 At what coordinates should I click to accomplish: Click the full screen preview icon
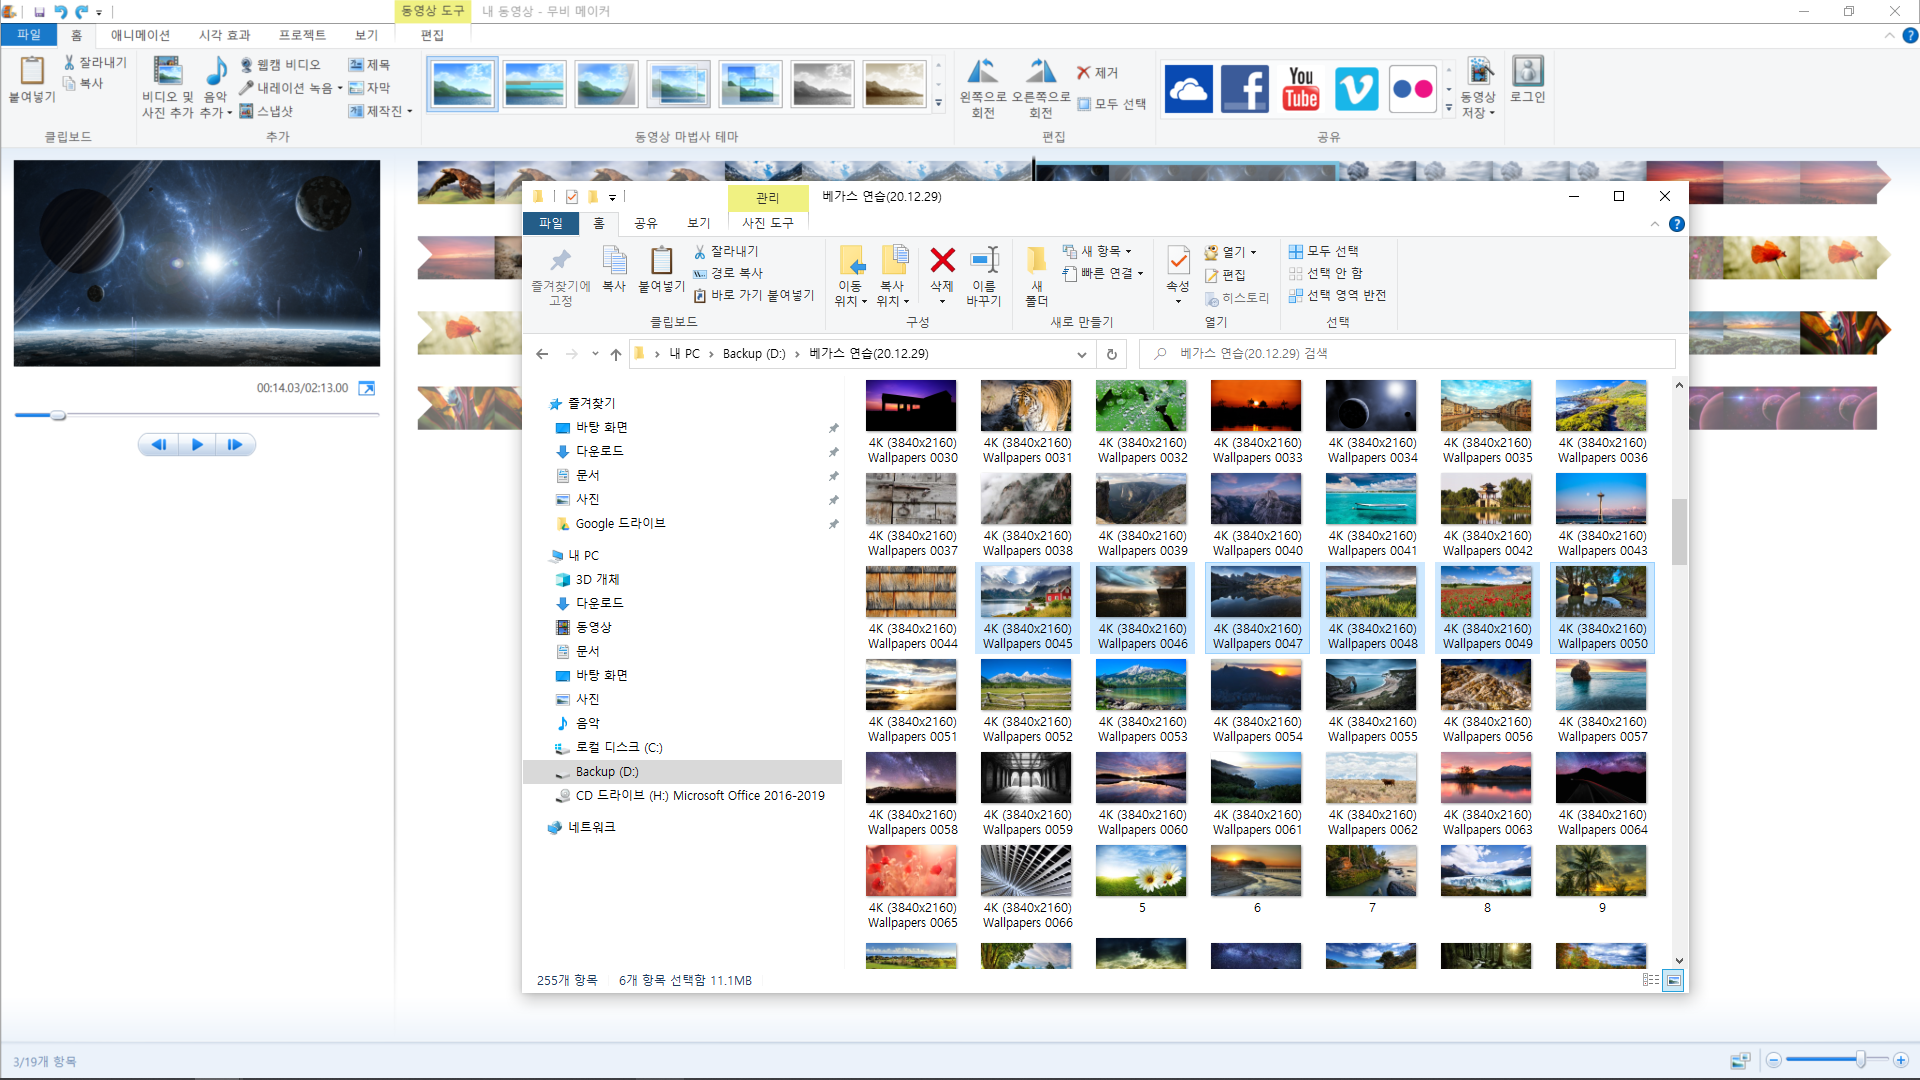click(x=367, y=388)
